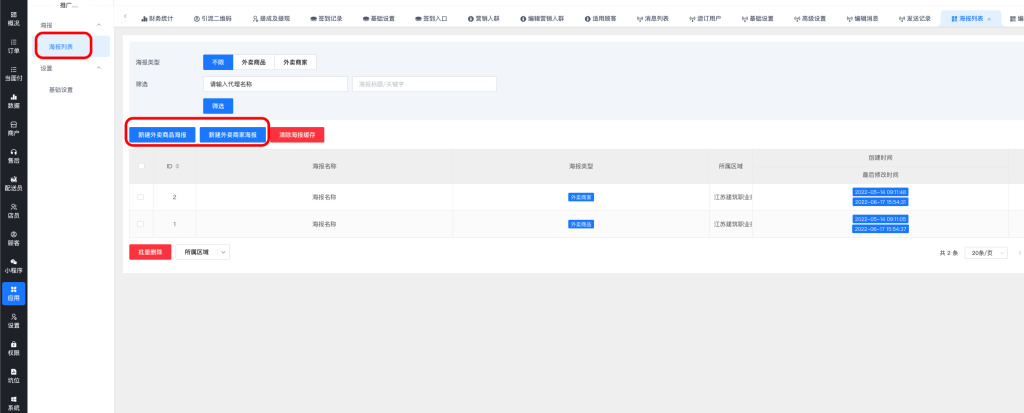Check the checkbox for row ID 2
Screen dimensions: 1024x413
pyautogui.click(x=141, y=197)
